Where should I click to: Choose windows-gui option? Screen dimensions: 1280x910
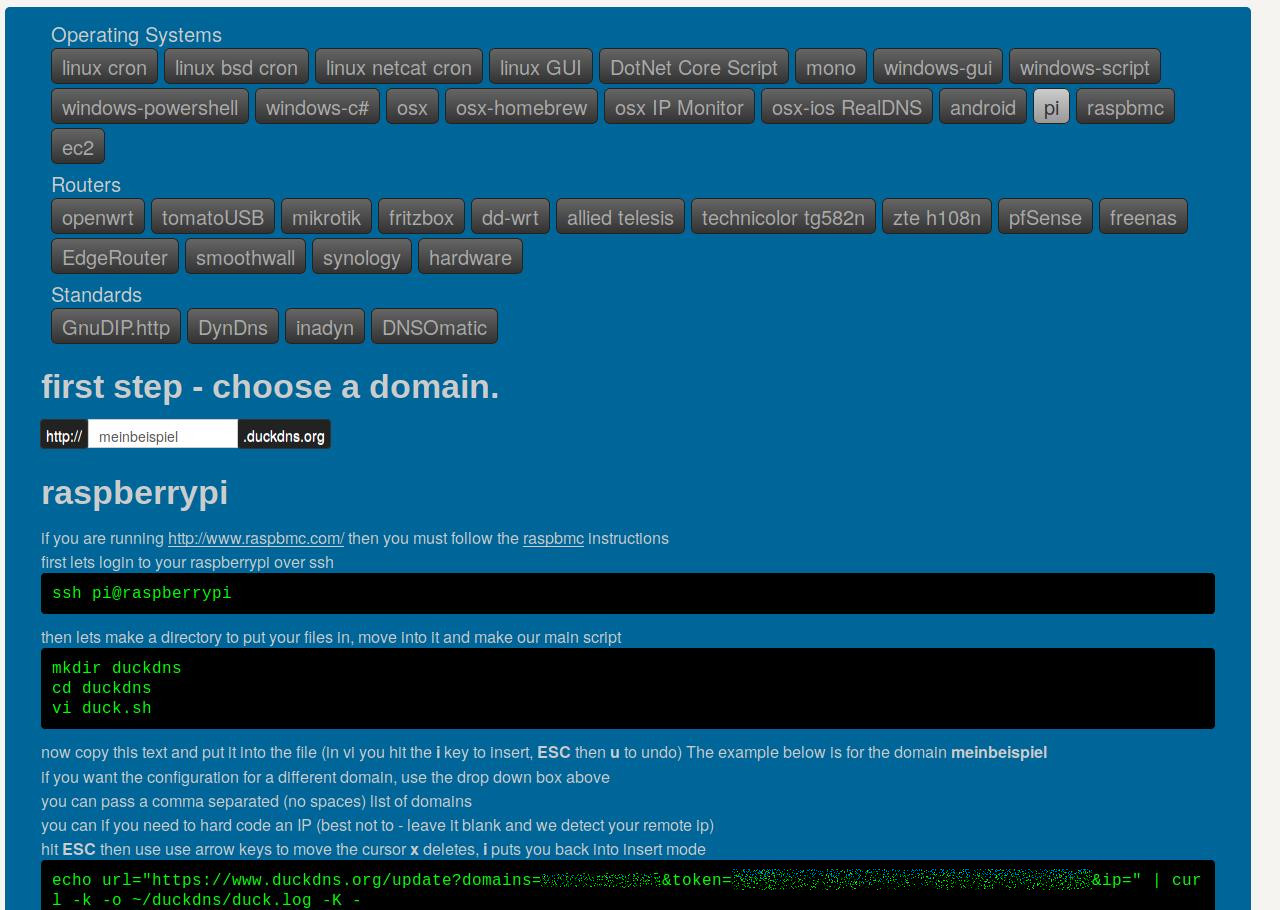[938, 67]
